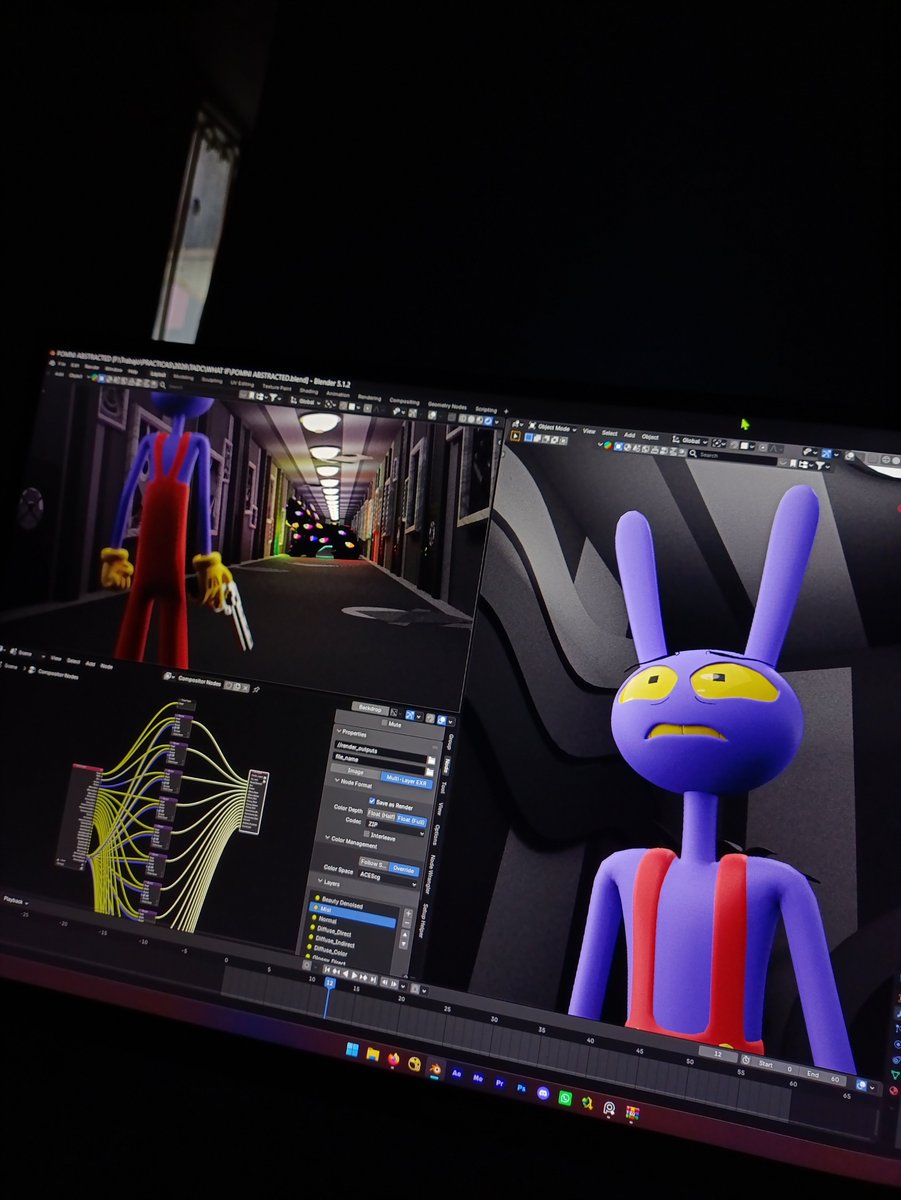Open the Select menu in right viewport header
901x1200 pixels.
click(x=610, y=433)
